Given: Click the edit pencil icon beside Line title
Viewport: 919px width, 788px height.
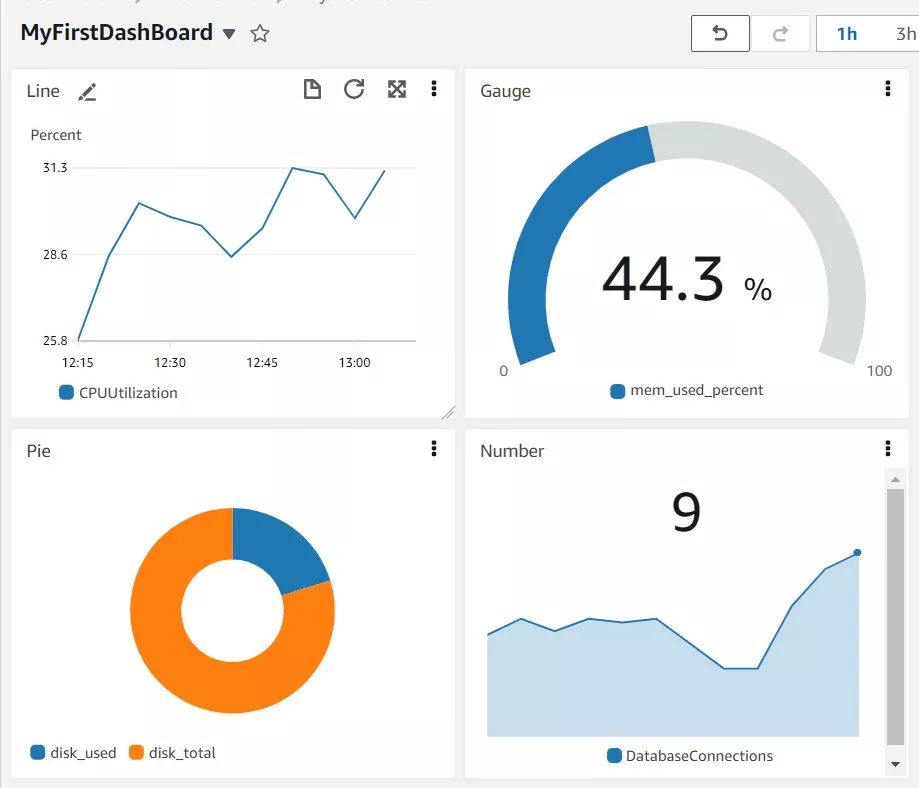Looking at the screenshot, I should pos(88,92).
